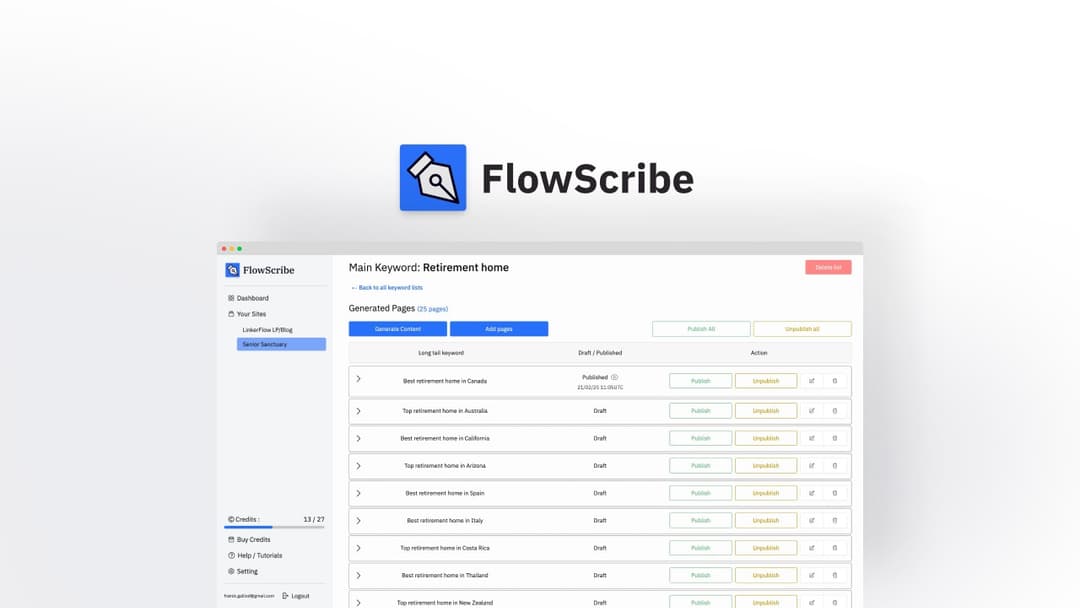Image resolution: width=1080 pixels, height=608 pixels.
Task: Click the FlowScribe pen logo in sidebar
Action: (234, 269)
